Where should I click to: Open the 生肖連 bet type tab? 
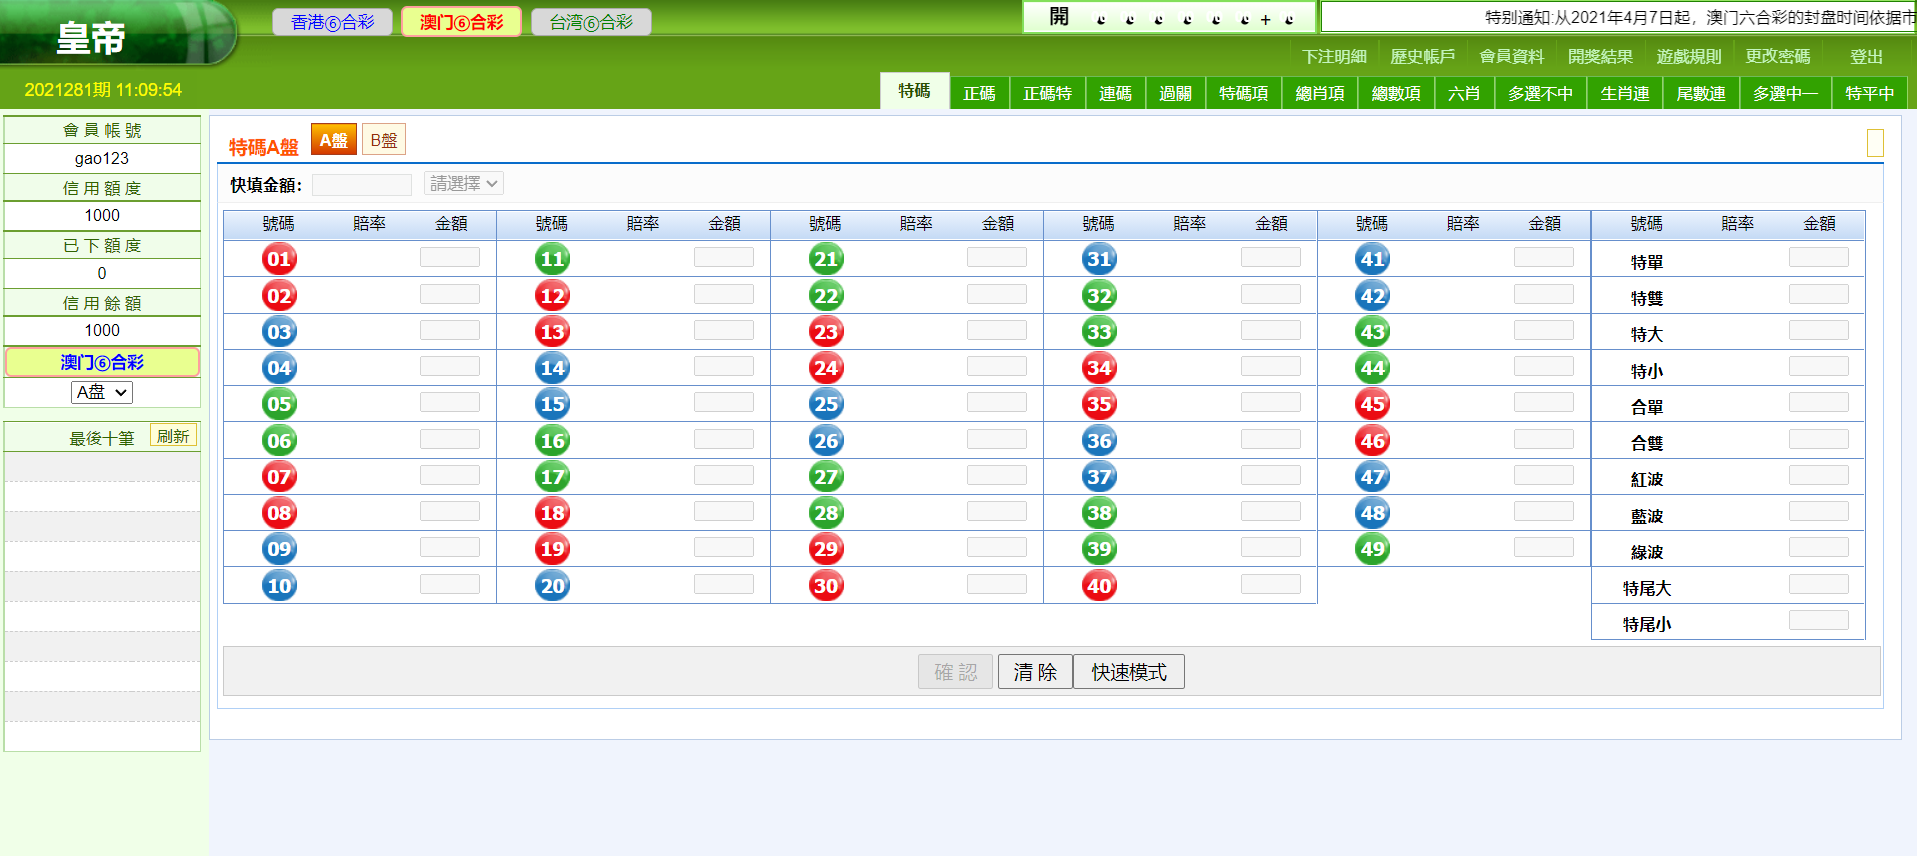[1624, 93]
